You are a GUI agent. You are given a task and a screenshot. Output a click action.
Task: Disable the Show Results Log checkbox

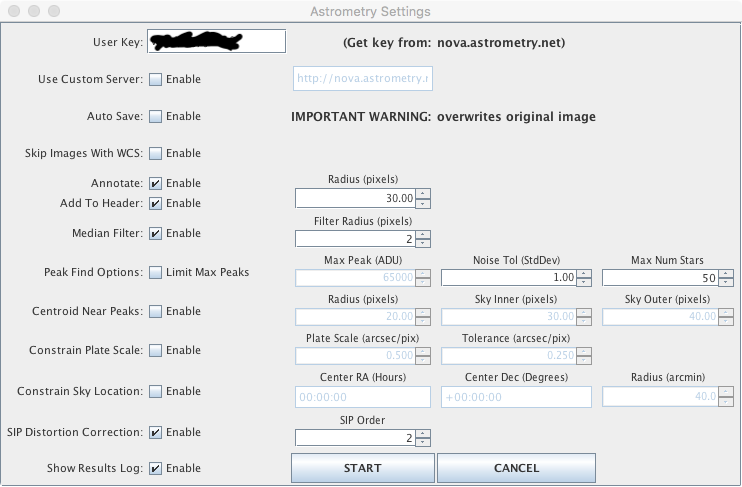point(155,468)
